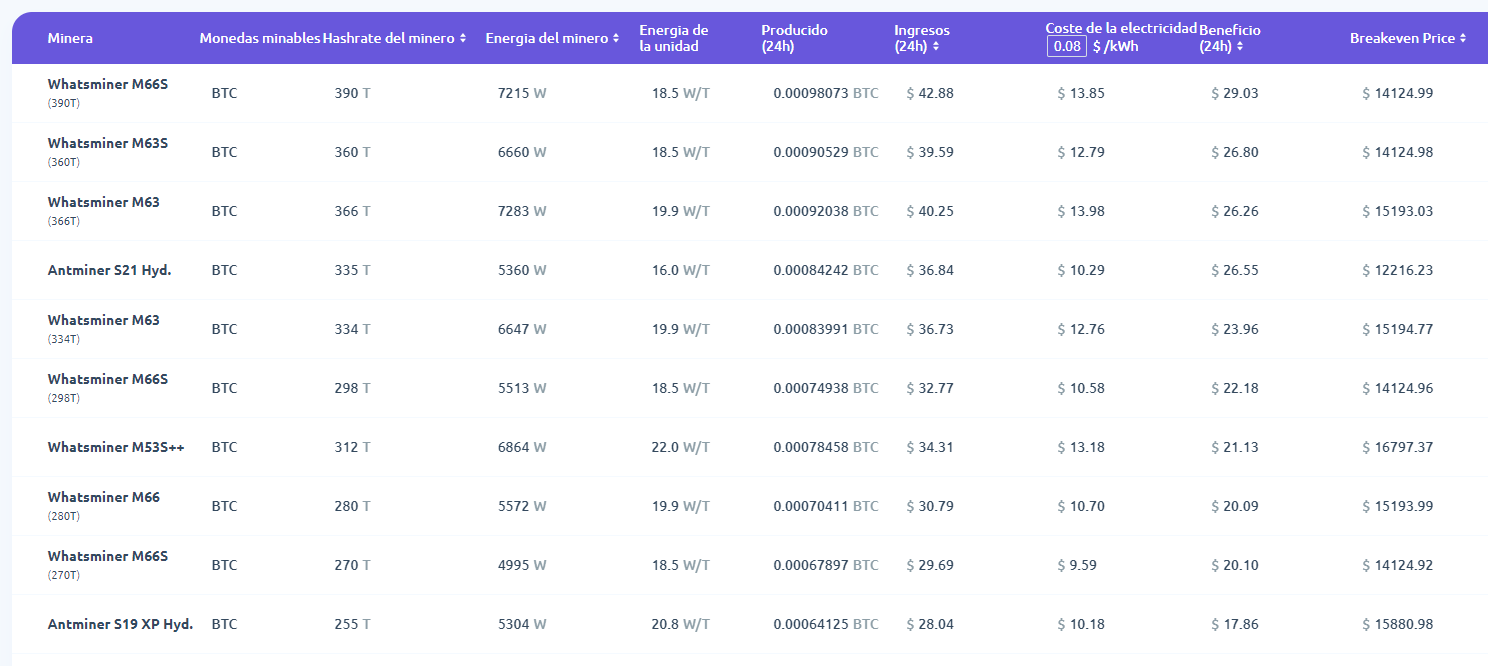Select the 7283 W power value

click(522, 211)
